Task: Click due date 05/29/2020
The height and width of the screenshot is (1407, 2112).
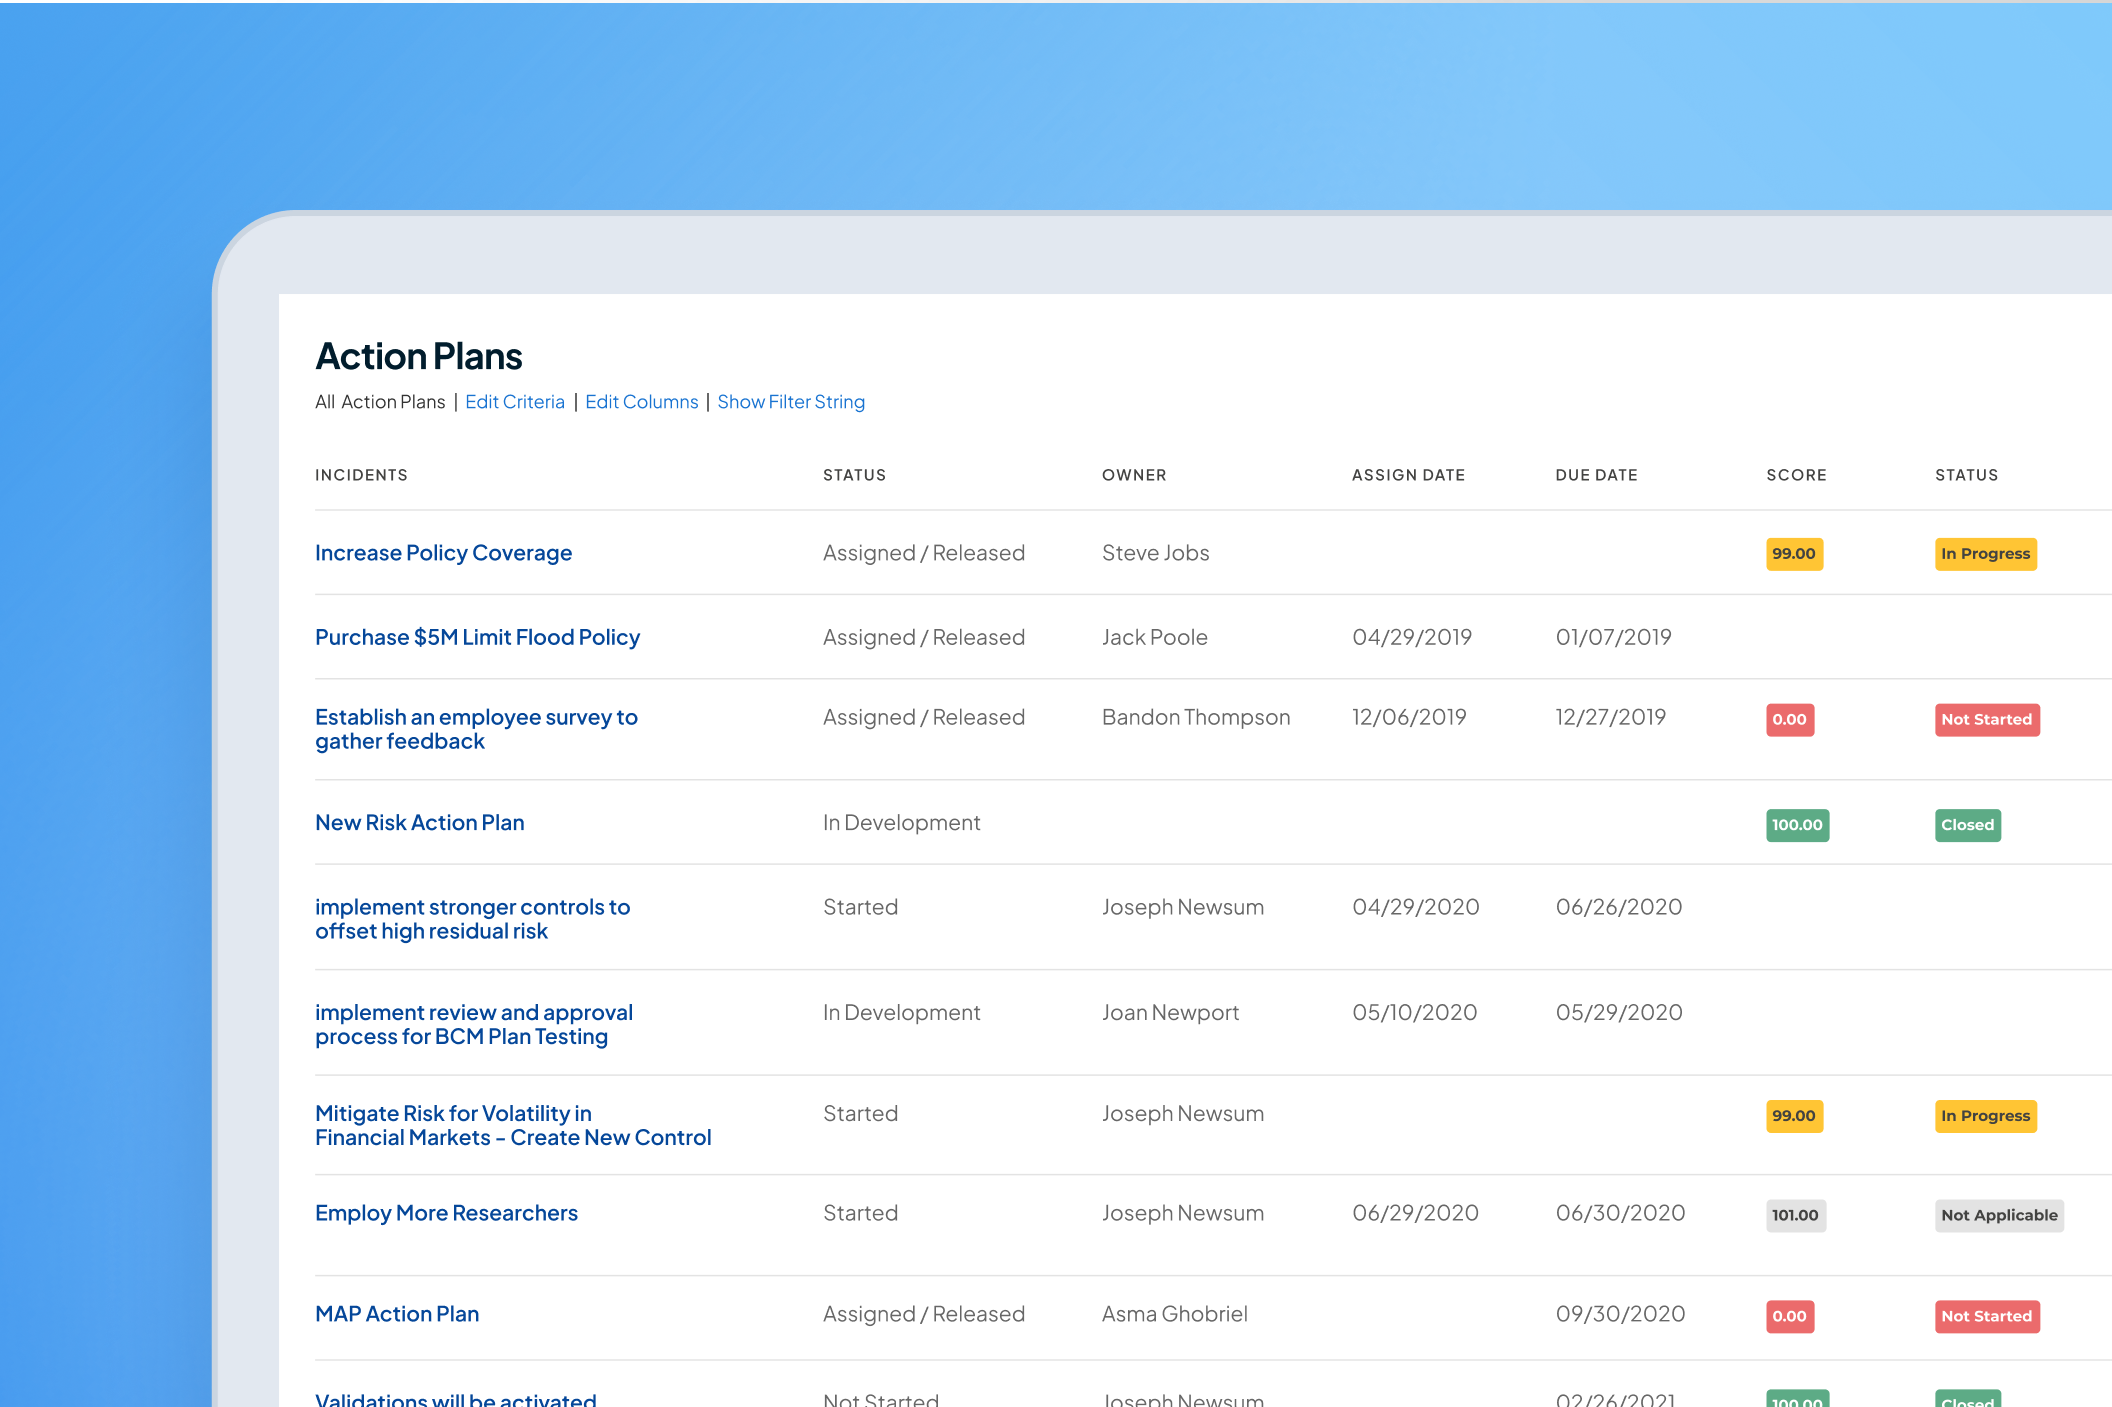Action: [1618, 1012]
